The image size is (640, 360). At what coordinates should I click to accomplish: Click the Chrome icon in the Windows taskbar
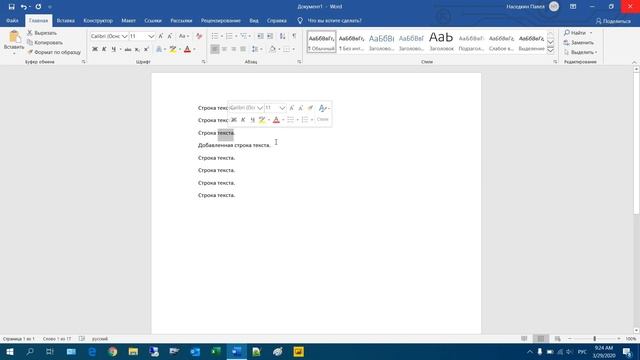tap(113, 351)
